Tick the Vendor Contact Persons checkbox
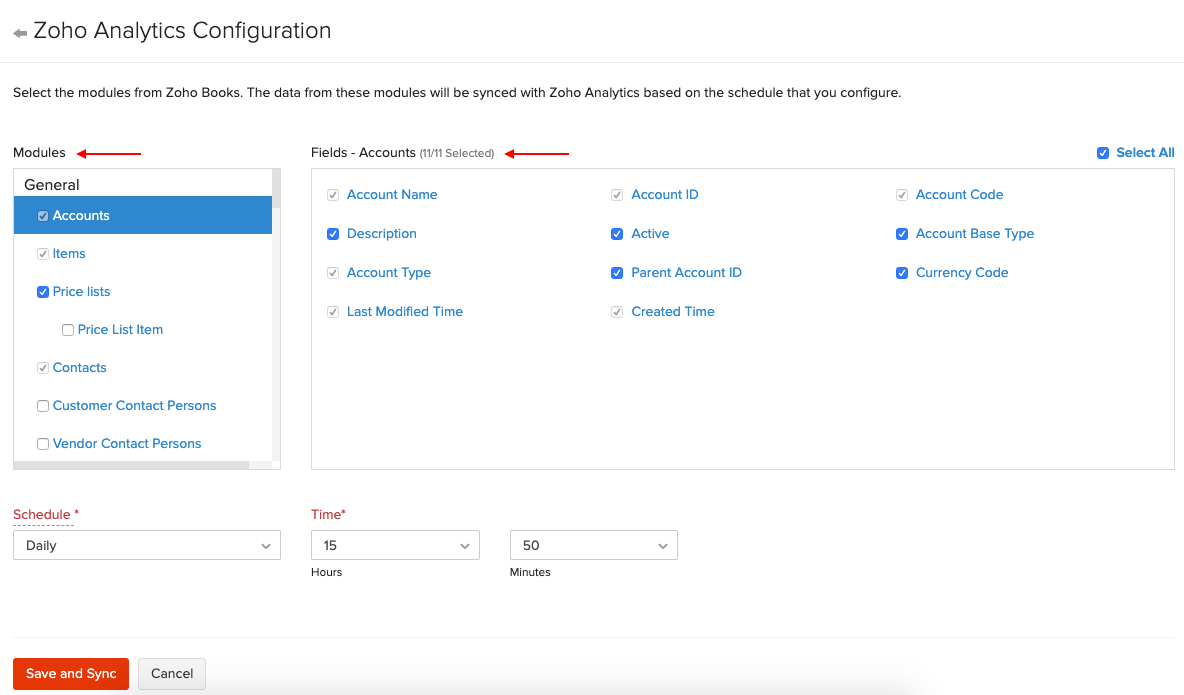 coord(43,444)
